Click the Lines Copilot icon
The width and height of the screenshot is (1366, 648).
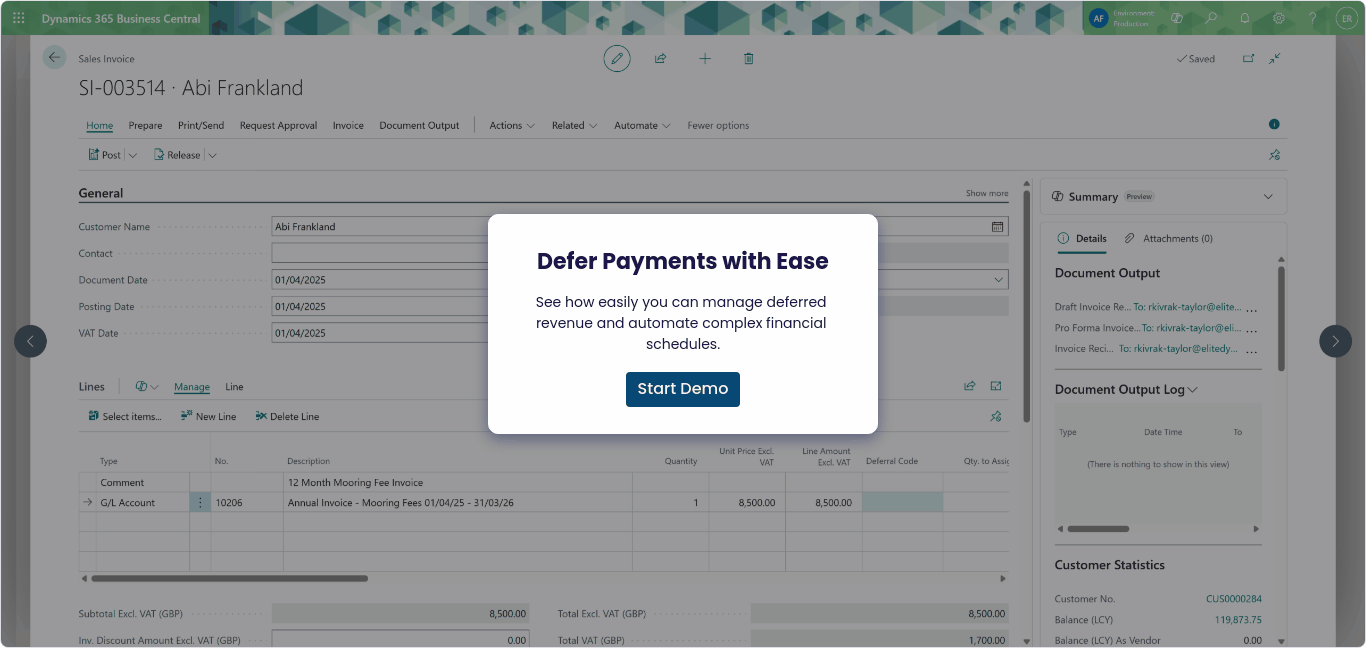pos(142,387)
